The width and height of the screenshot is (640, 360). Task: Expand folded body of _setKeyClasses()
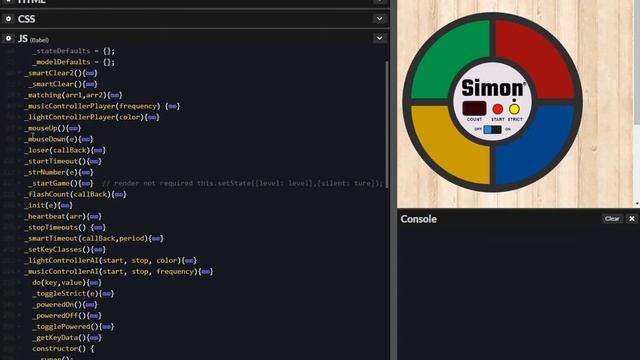click(x=98, y=249)
